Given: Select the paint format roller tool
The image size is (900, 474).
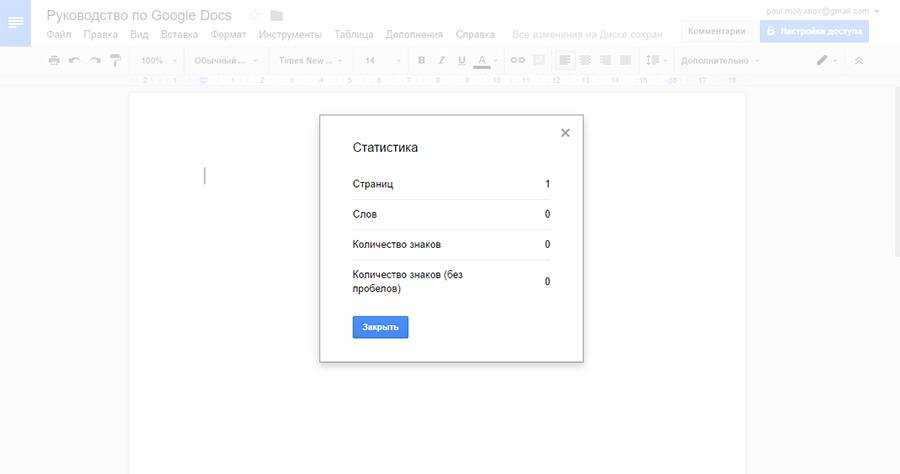Looking at the screenshot, I should tap(115, 60).
